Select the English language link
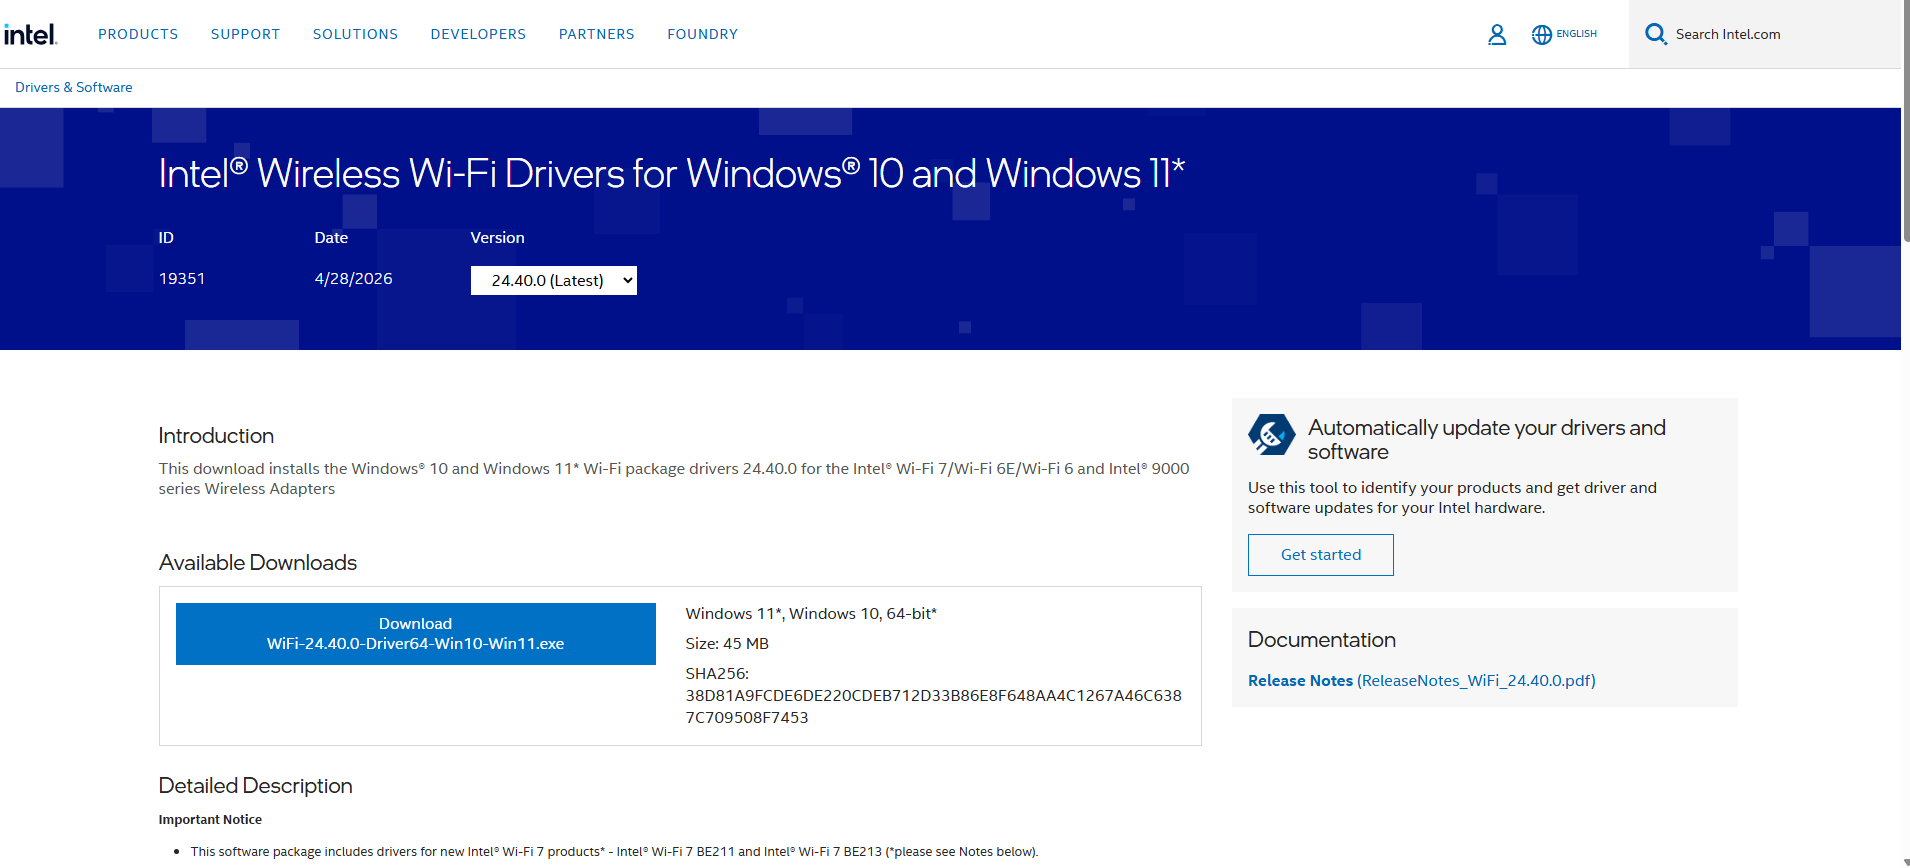 1576,34
